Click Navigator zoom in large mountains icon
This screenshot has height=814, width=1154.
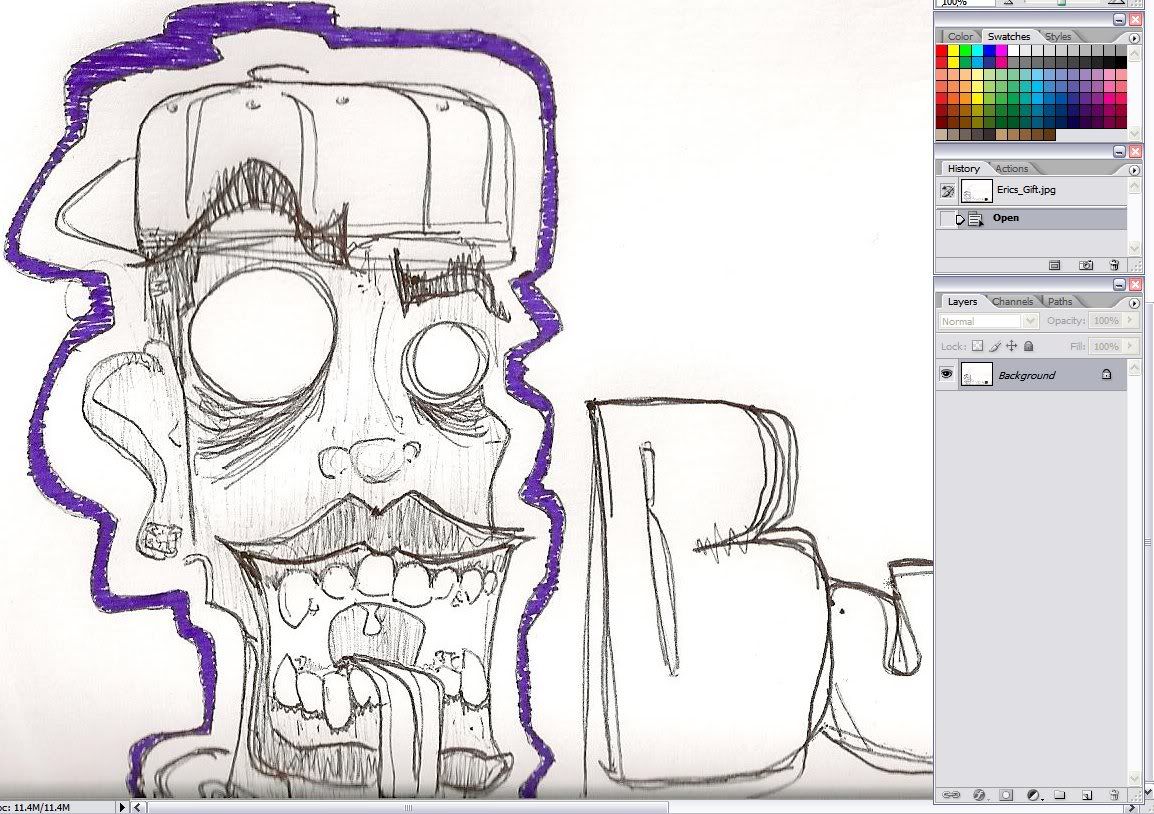pyautogui.click(x=1116, y=3)
